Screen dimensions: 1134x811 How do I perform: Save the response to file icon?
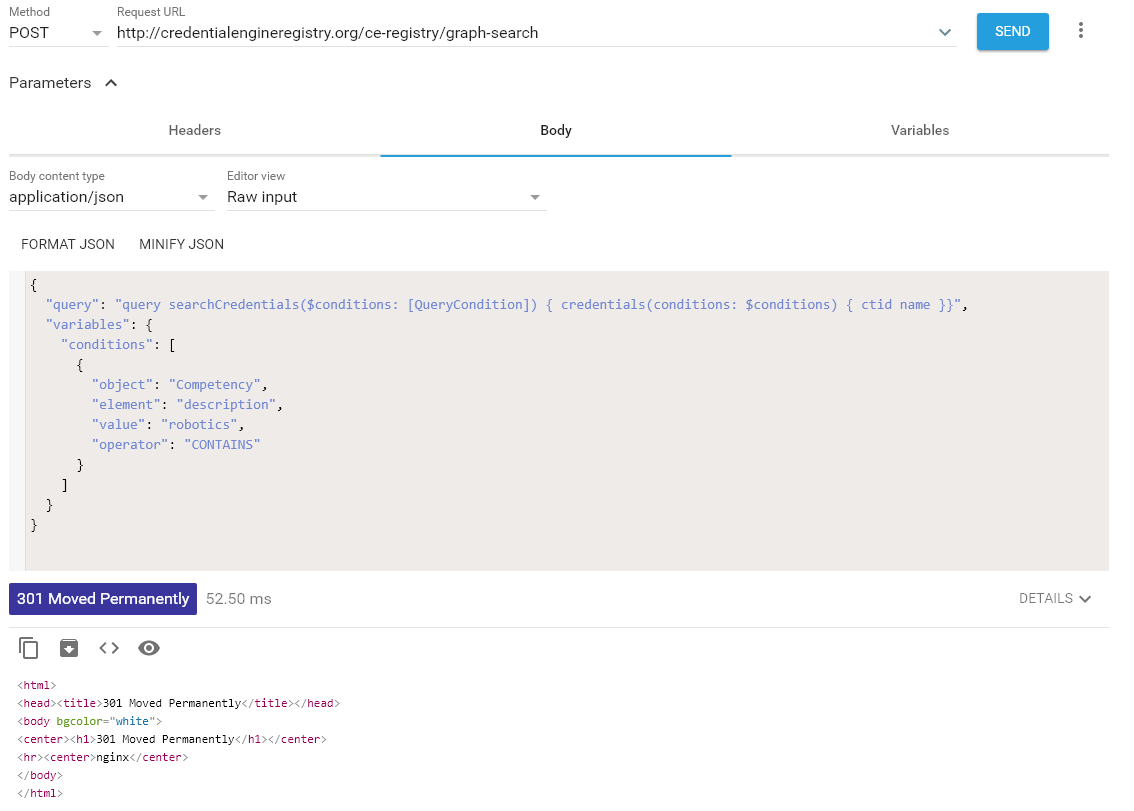pos(69,648)
